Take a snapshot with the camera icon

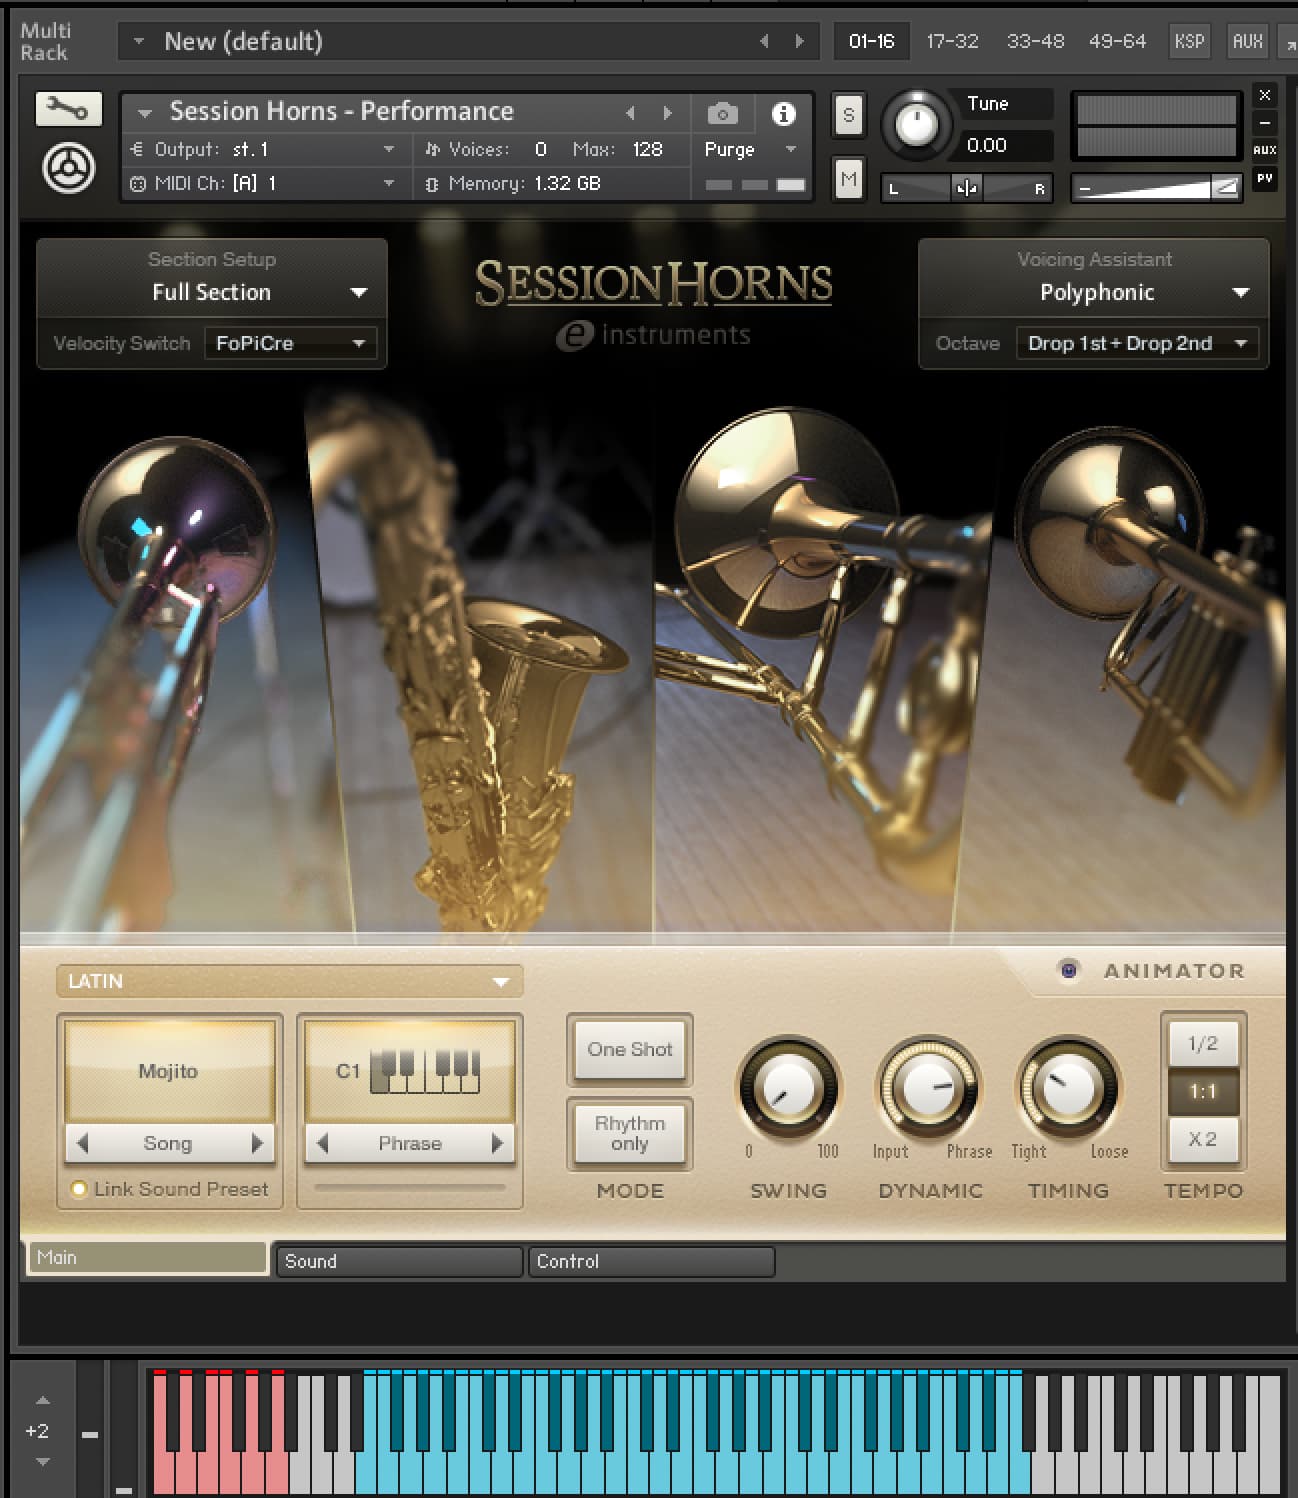[722, 113]
